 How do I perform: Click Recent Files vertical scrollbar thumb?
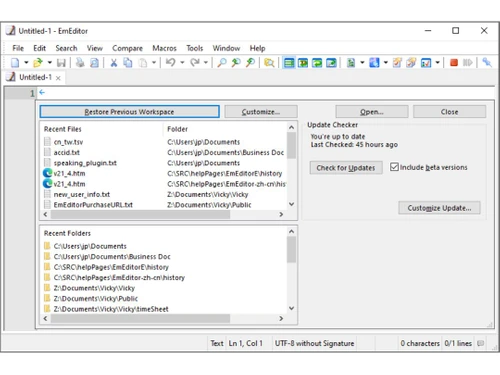pyautogui.click(x=291, y=145)
